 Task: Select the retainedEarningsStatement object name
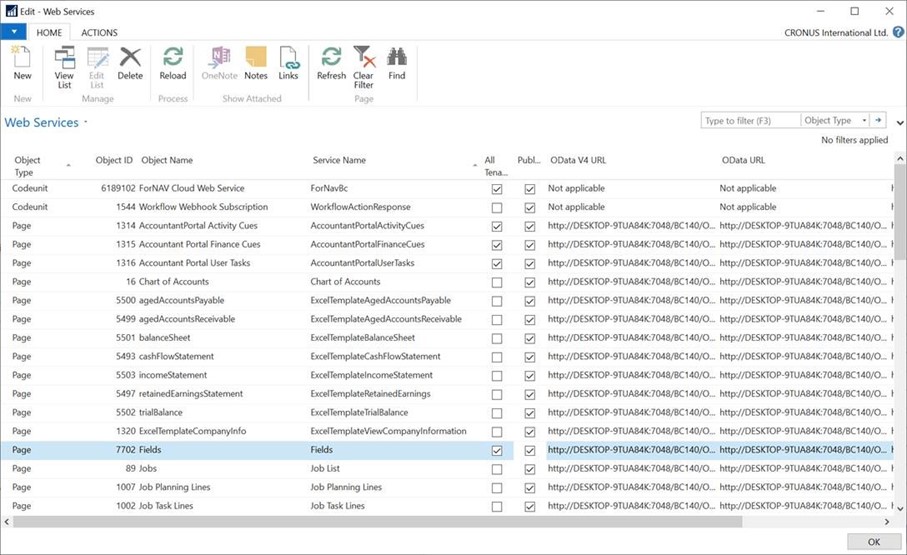pyautogui.click(x=191, y=394)
